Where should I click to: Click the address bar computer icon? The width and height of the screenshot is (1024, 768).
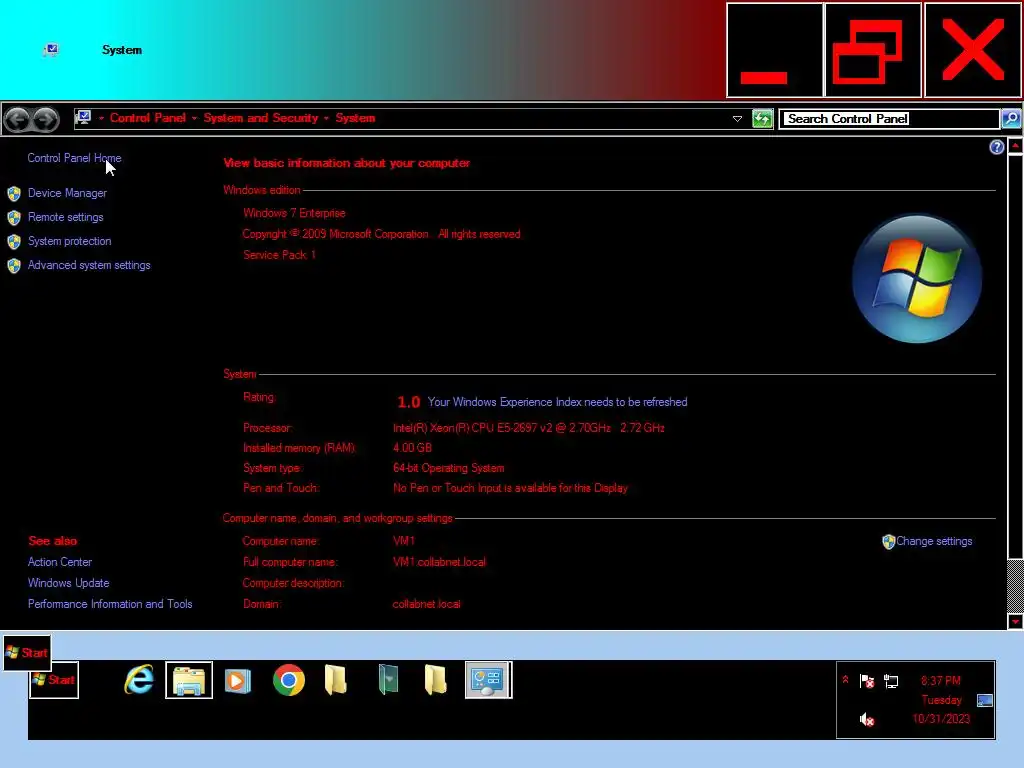[x=84, y=118]
